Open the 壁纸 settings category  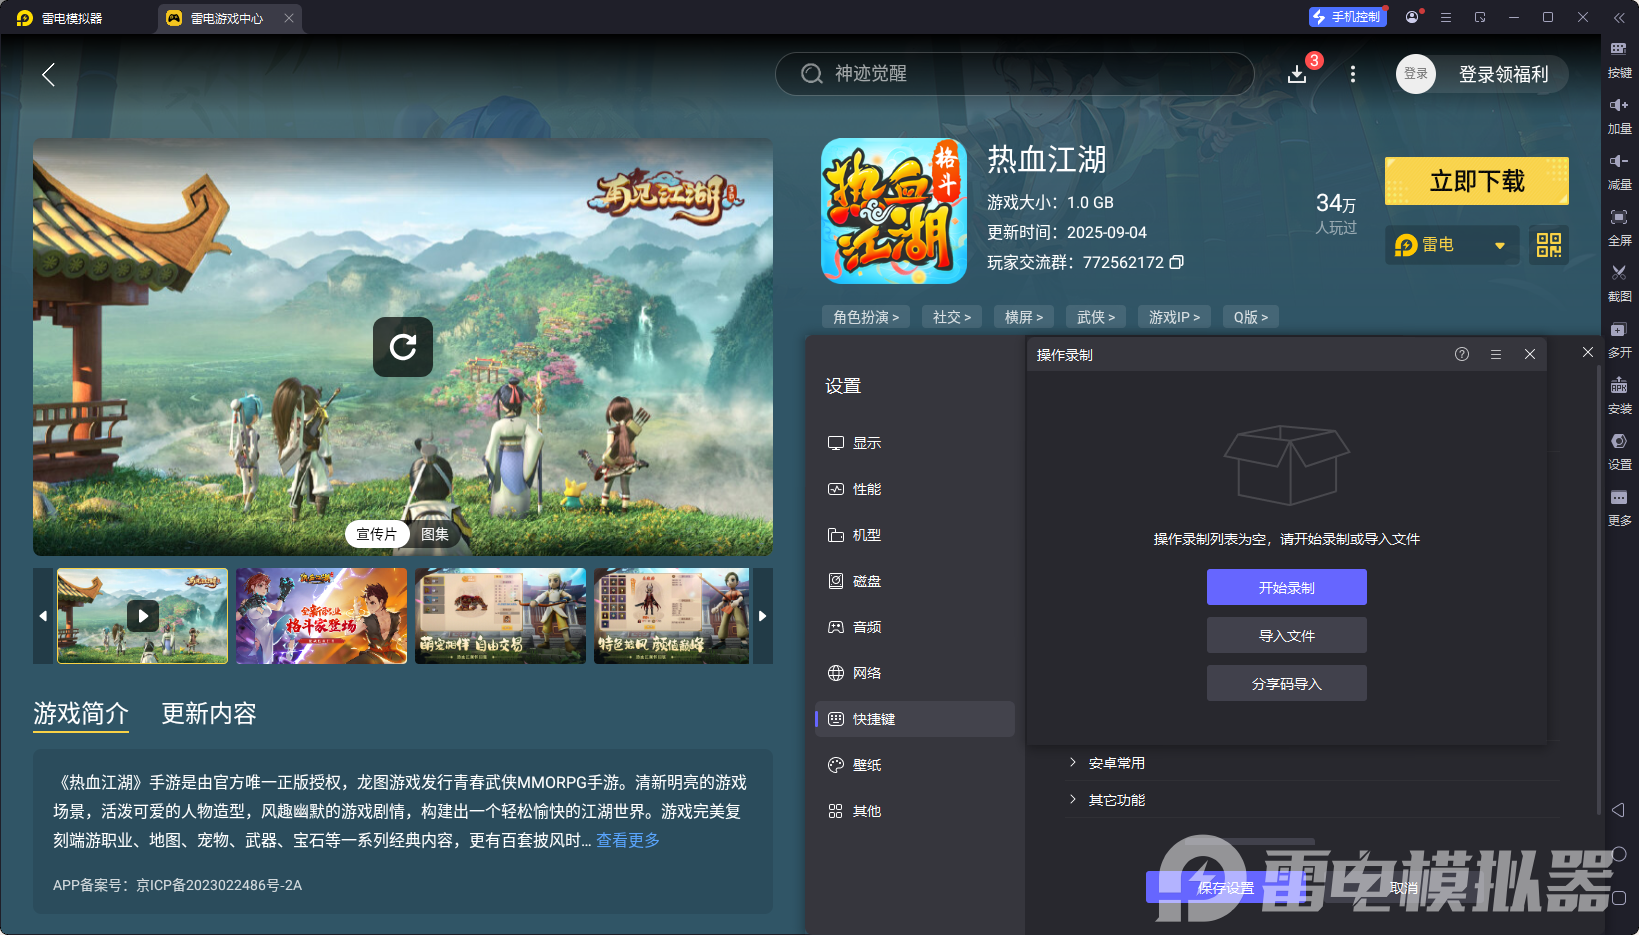[x=915, y=765]
